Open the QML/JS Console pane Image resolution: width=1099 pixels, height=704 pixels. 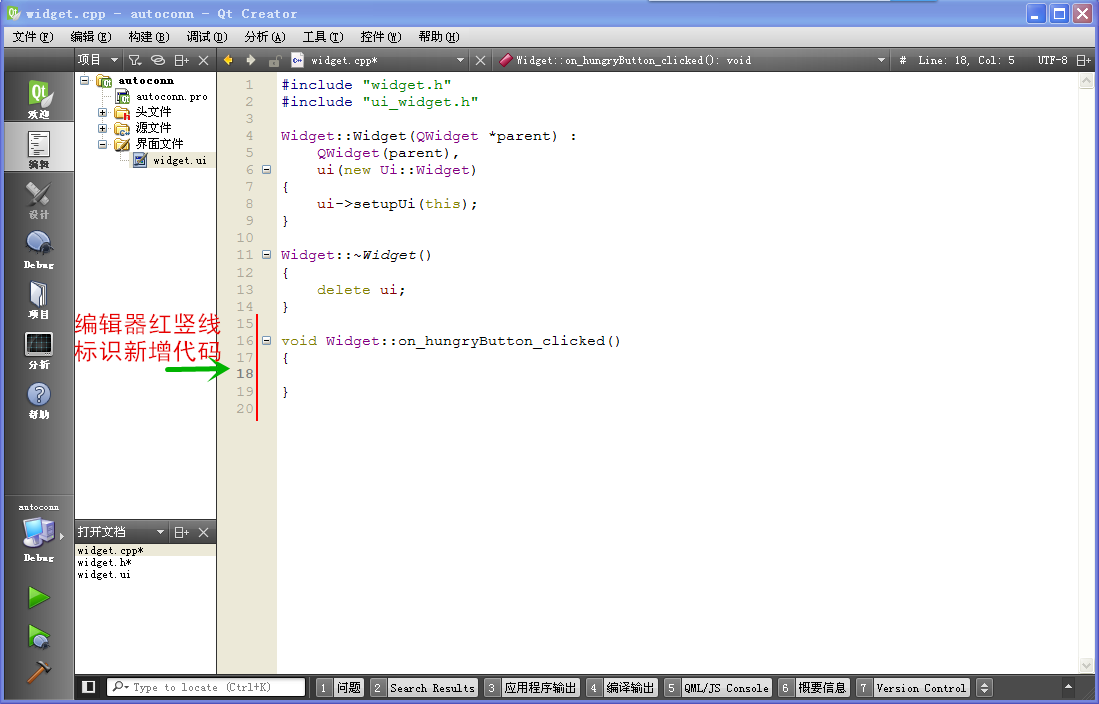pyautogui.click(x=718, y=688)
